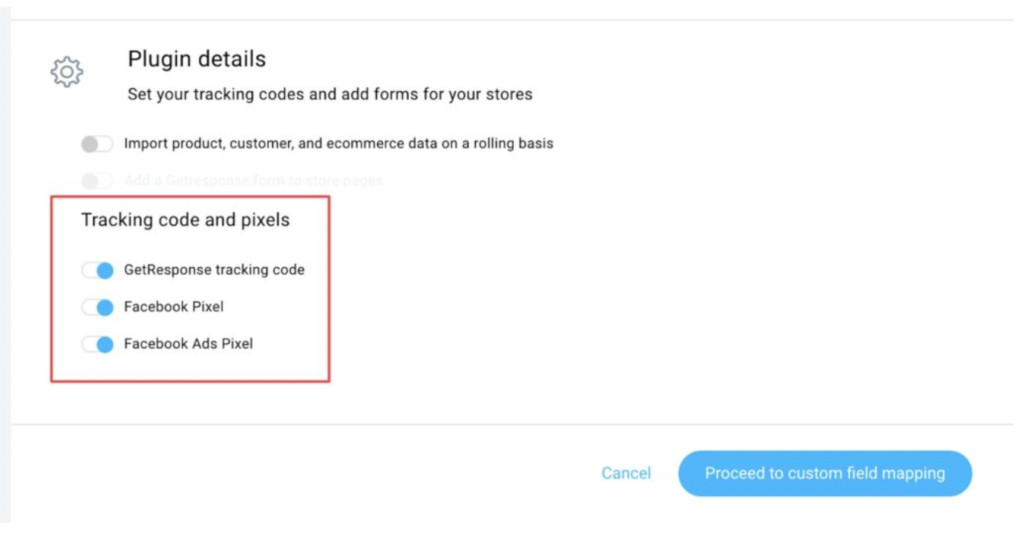Screen dimensions: 1024x536
Task: Select the 'Tracking code and pixels' heading
Action: pos(185,220)
